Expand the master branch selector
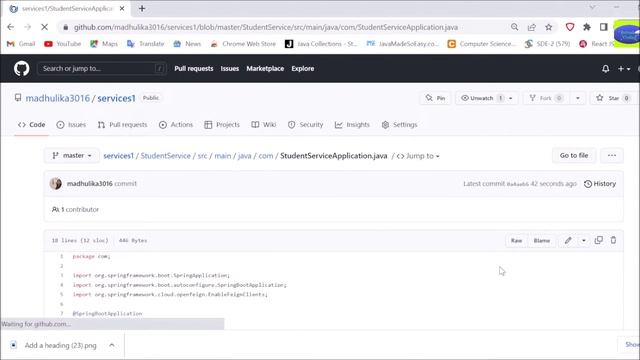640x360 pixels. coord(72,156)
